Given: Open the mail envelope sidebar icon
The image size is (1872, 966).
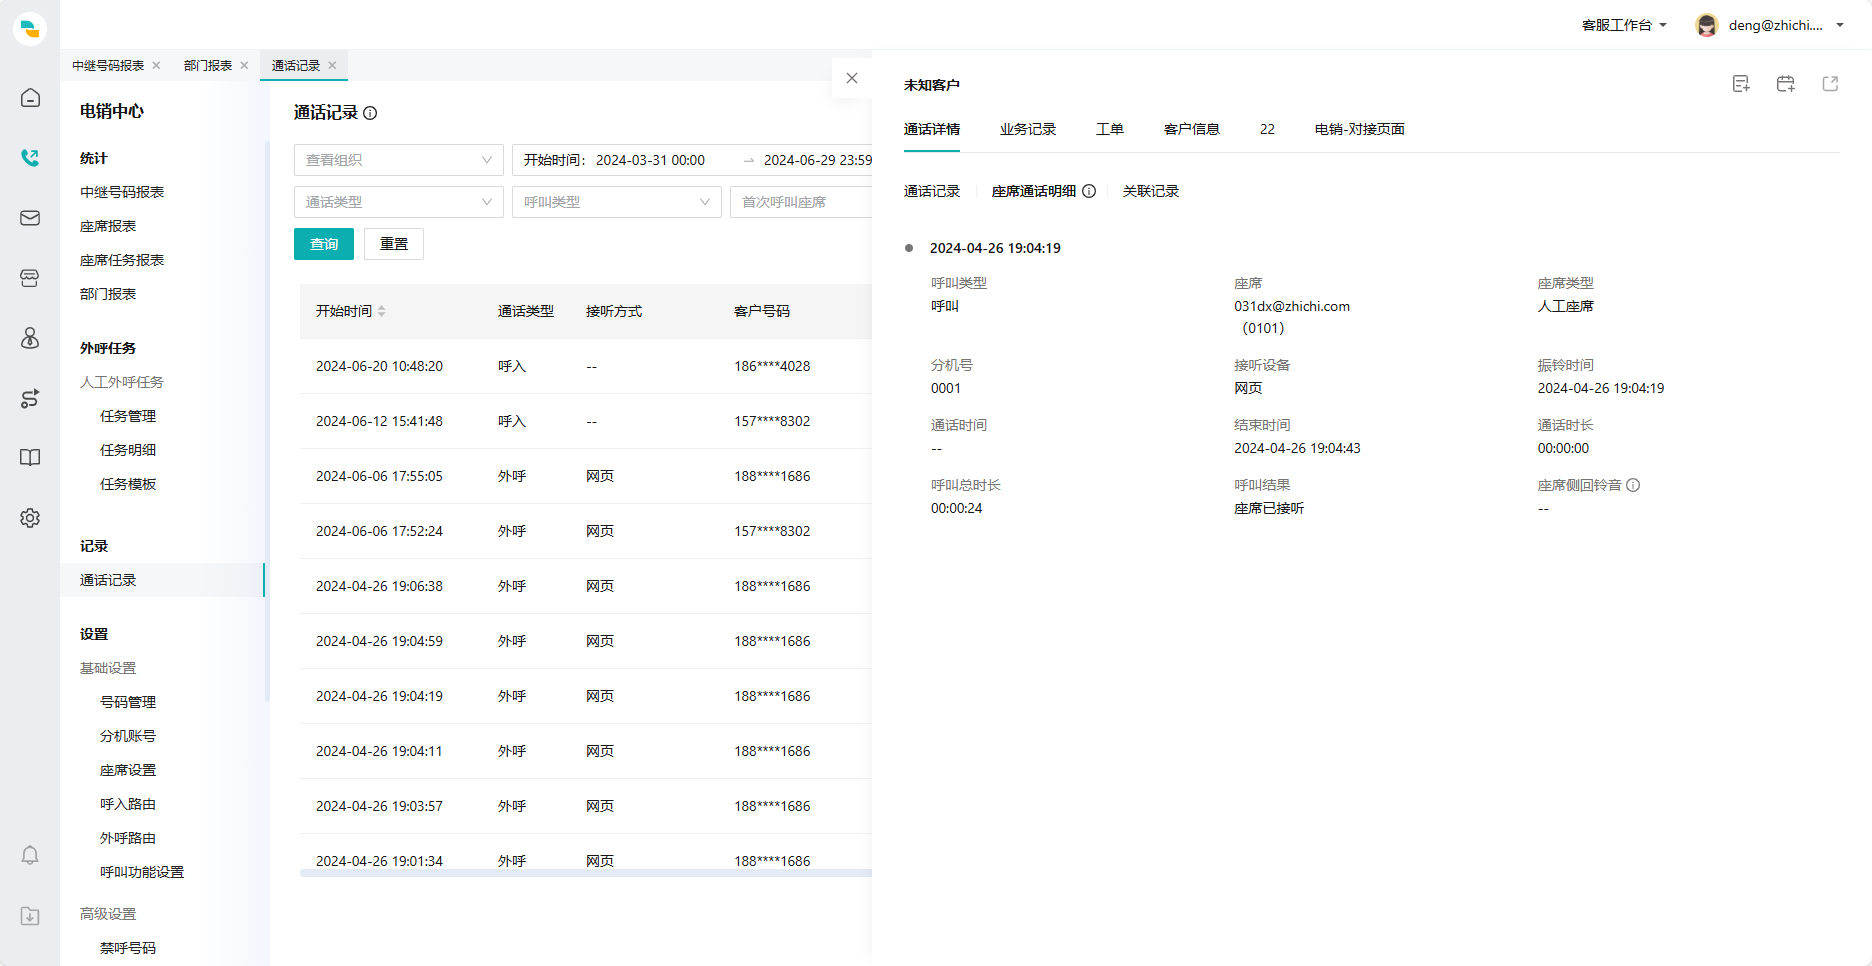Looking at the screenshot, I should pyautogui.click(x=30, y=218).
